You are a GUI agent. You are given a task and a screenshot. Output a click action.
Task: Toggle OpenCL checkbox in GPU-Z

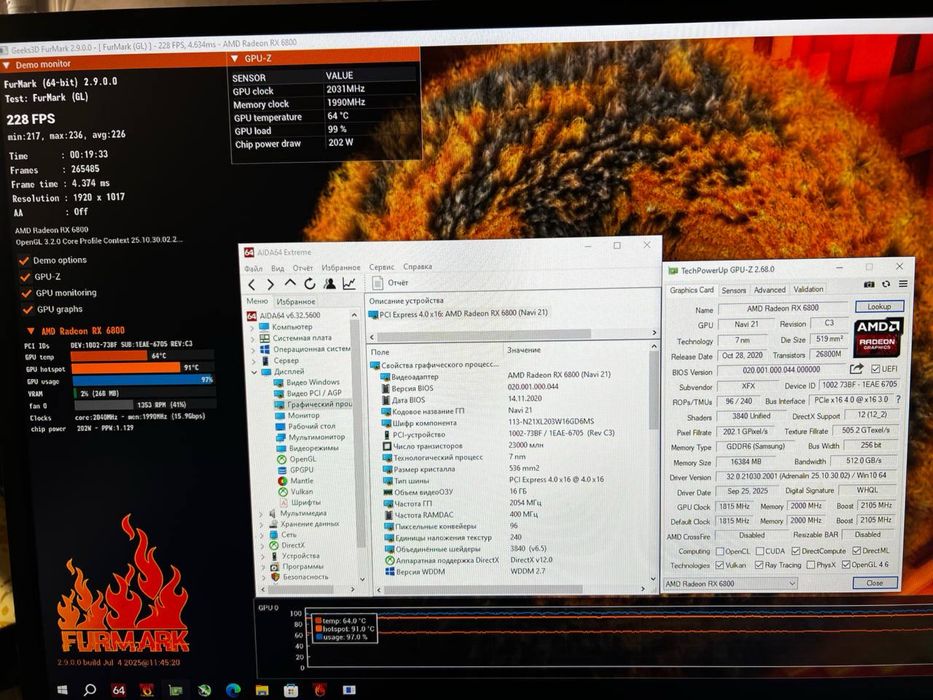click(x=720, y=551)
